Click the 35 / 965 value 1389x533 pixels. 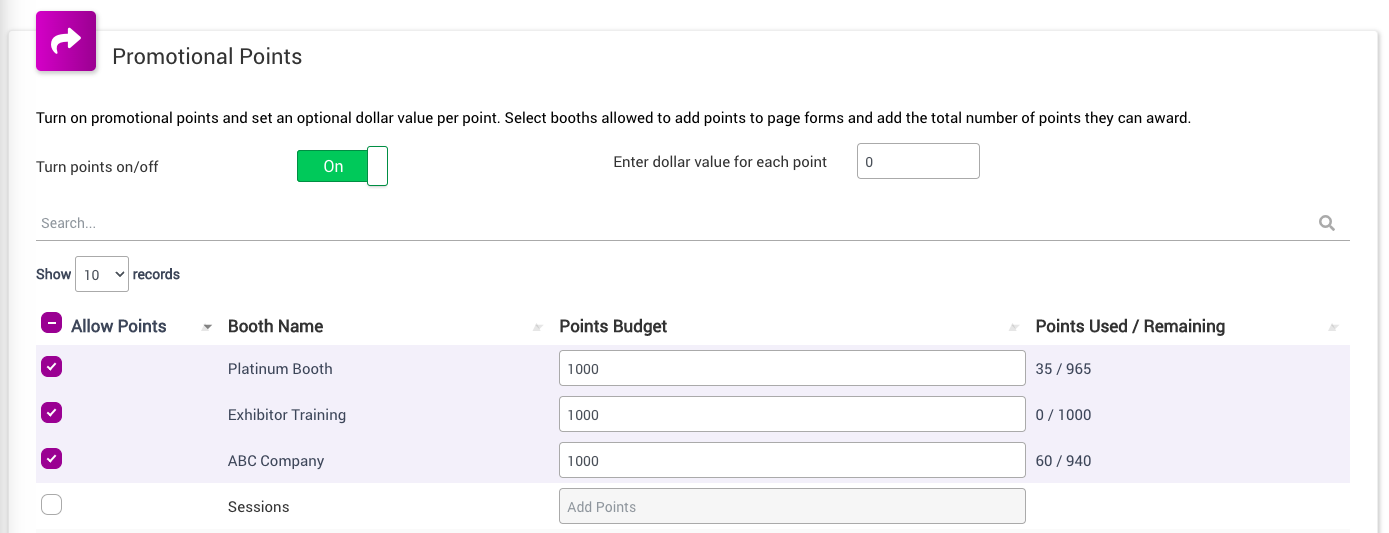pyautogui.click(x=1063, y=368)
